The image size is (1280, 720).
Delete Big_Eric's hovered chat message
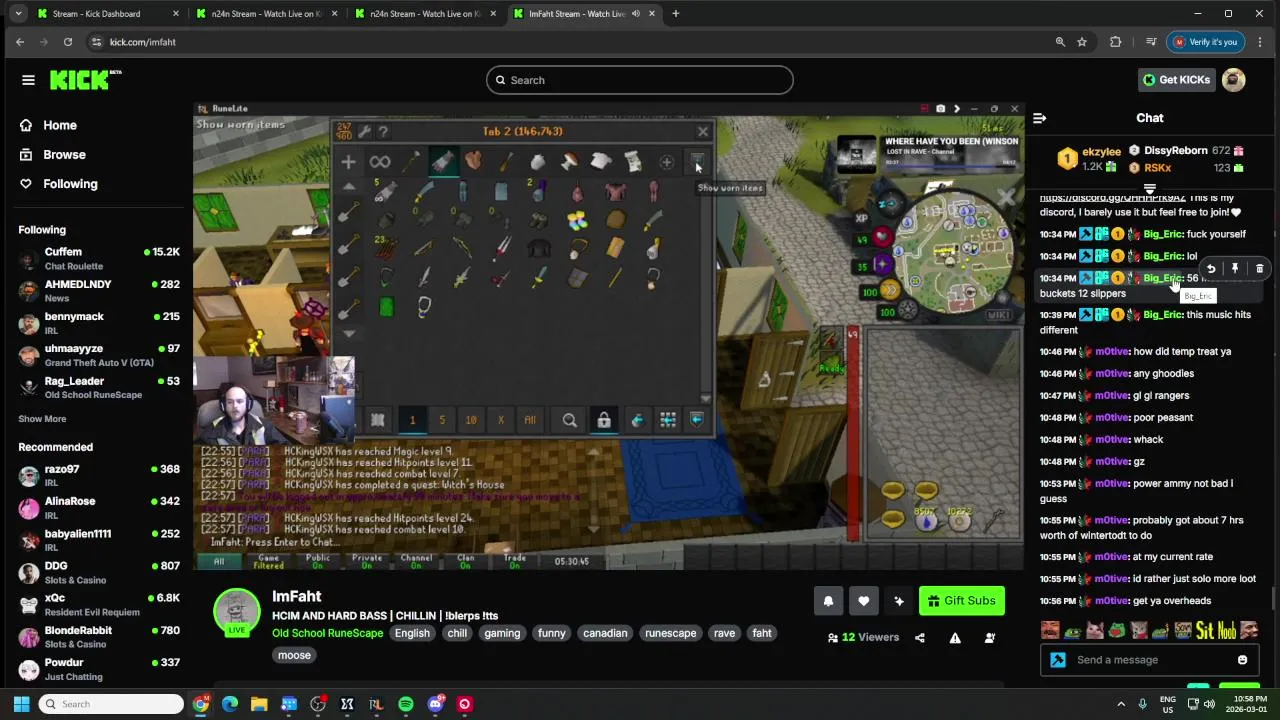click(1259, 268)
